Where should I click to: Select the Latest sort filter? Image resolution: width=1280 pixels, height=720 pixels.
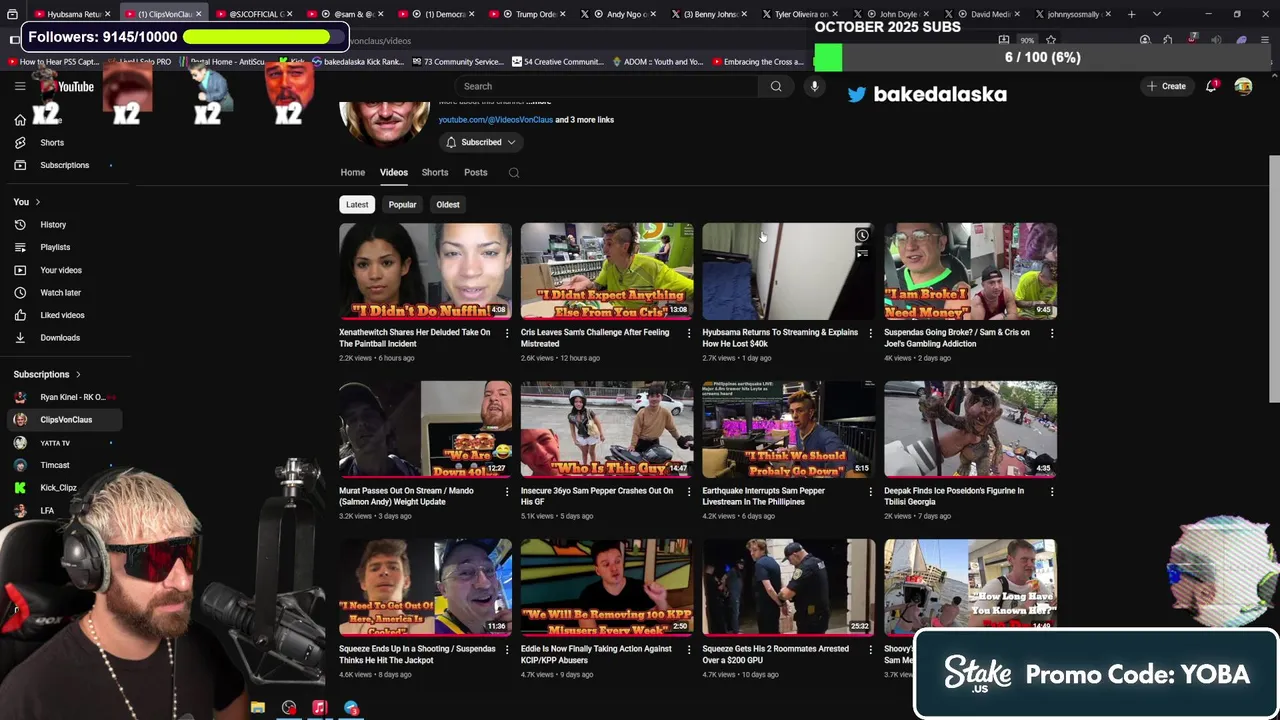click(357, 205)
